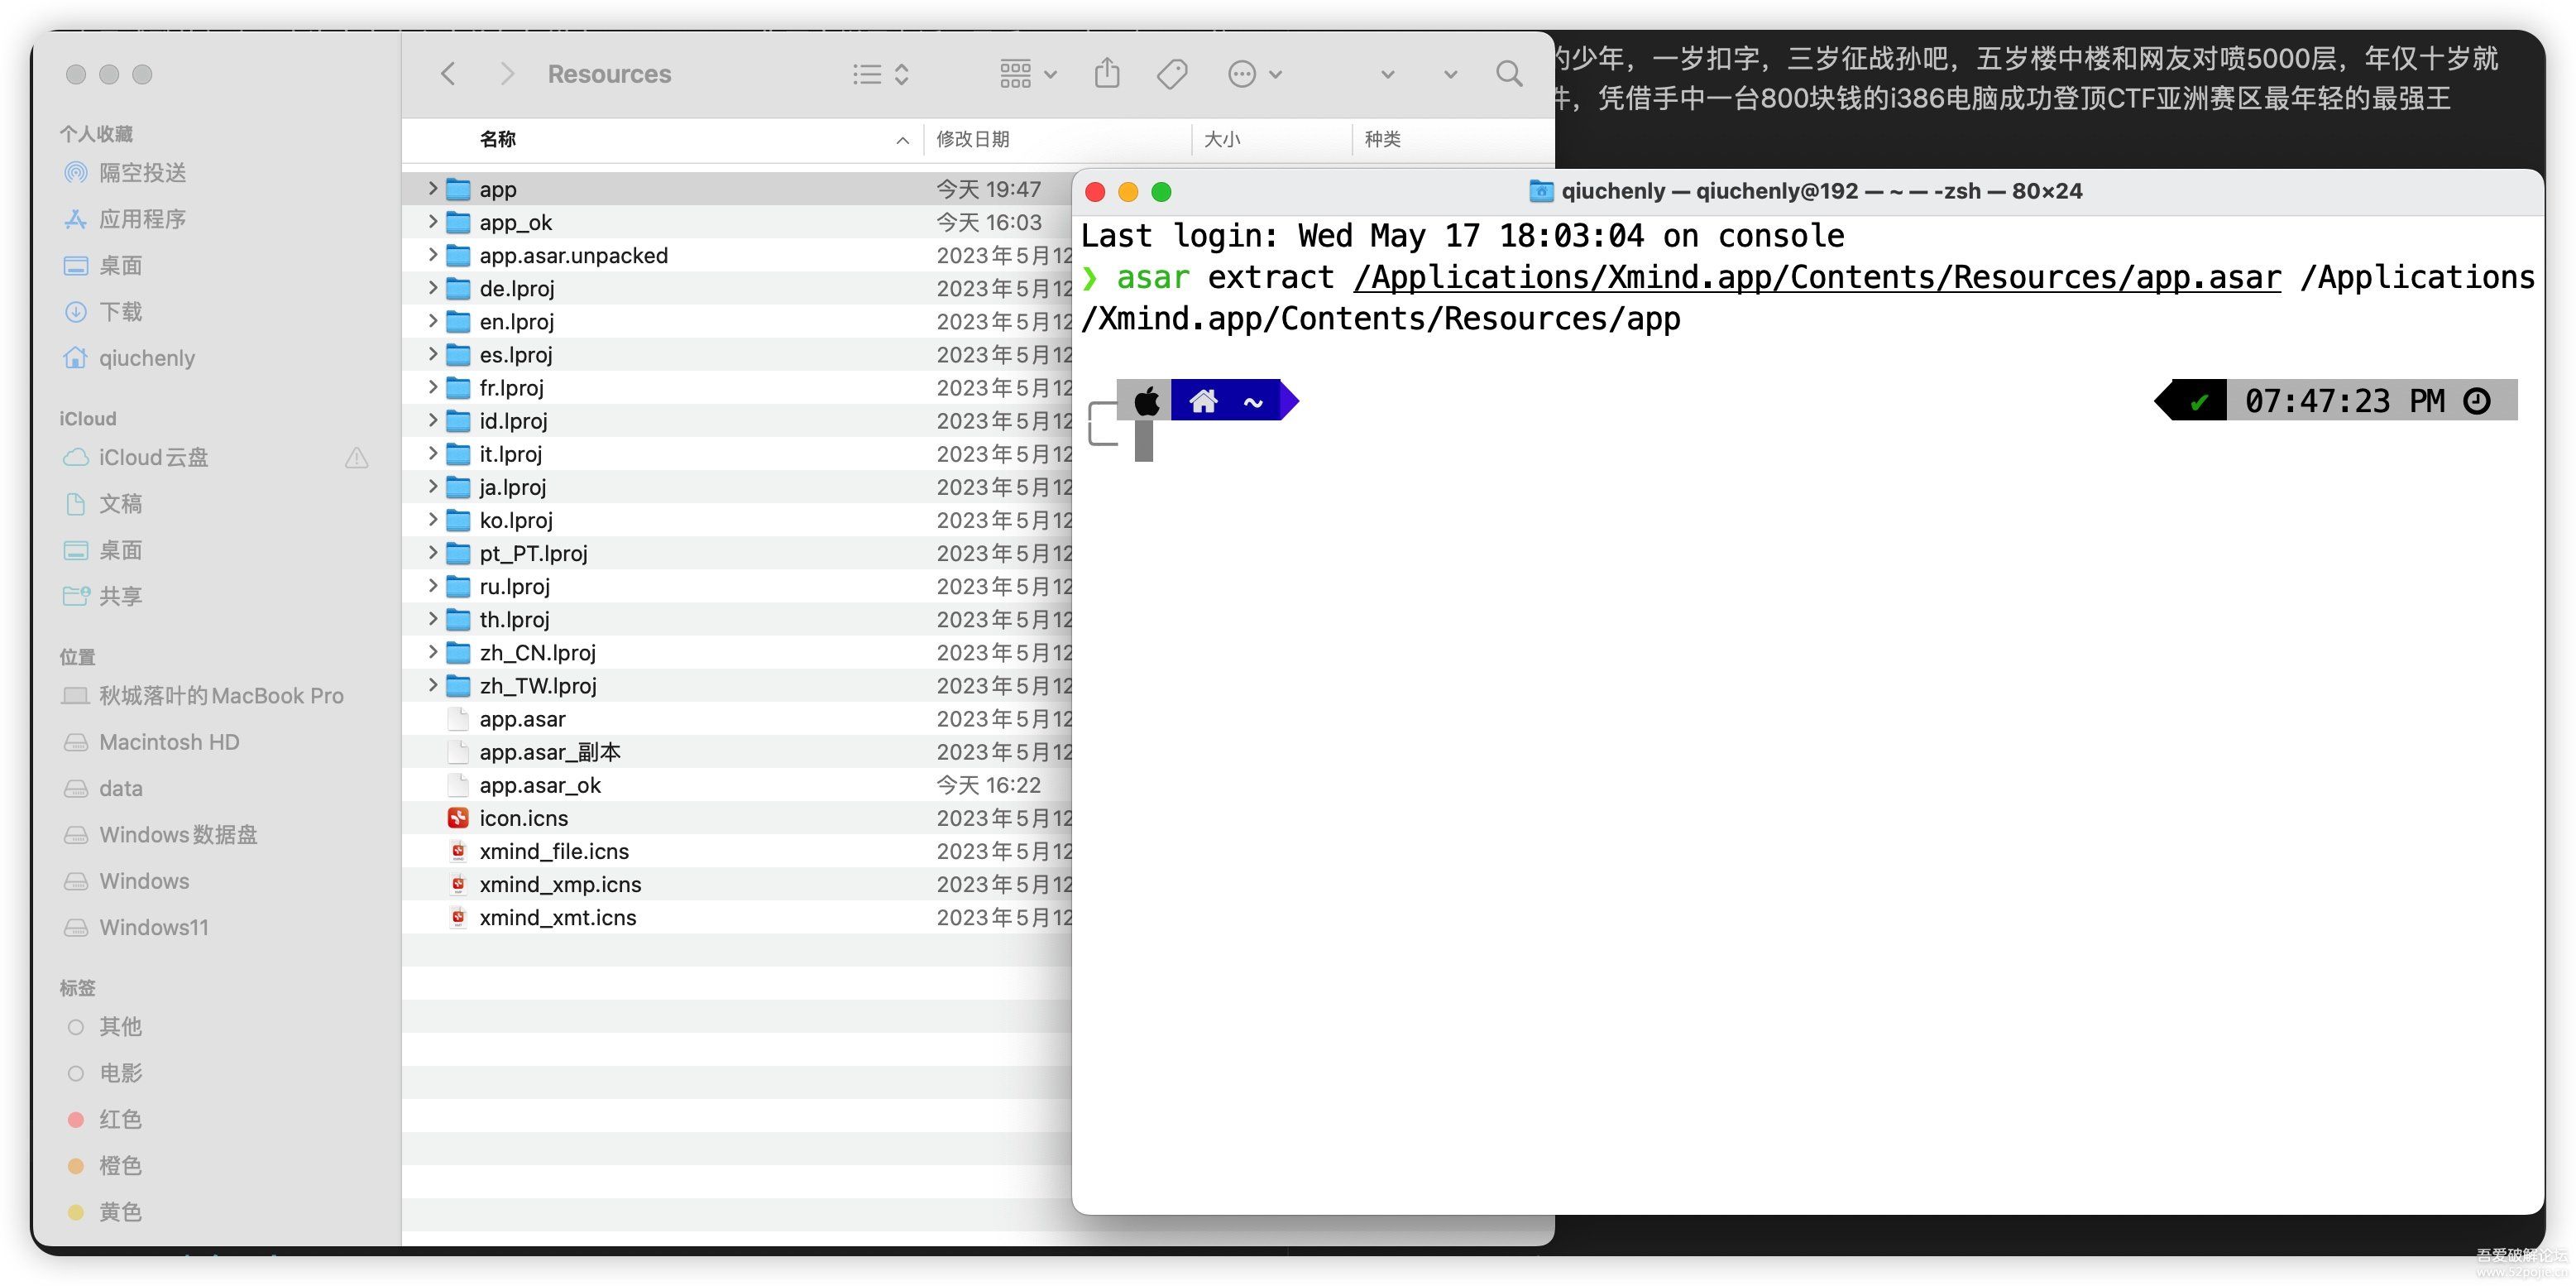2576x1286 pixels.
Task: Click the underlined app.asar path in Terminal
Action: point(1817,277)
